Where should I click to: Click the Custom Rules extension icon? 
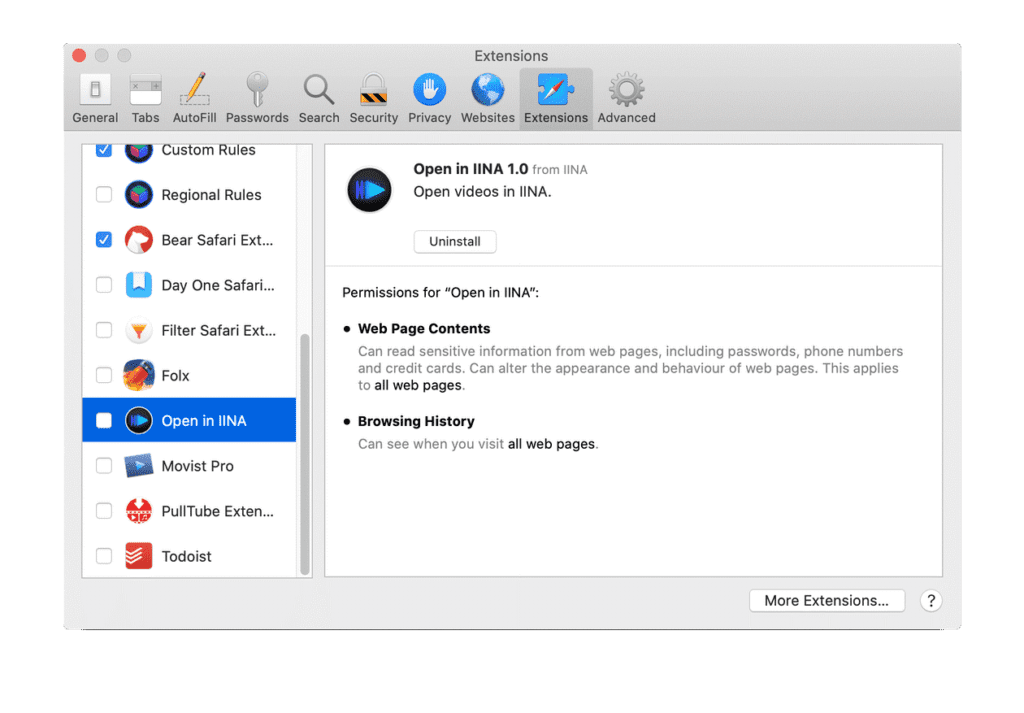click(x=138, y=151)
